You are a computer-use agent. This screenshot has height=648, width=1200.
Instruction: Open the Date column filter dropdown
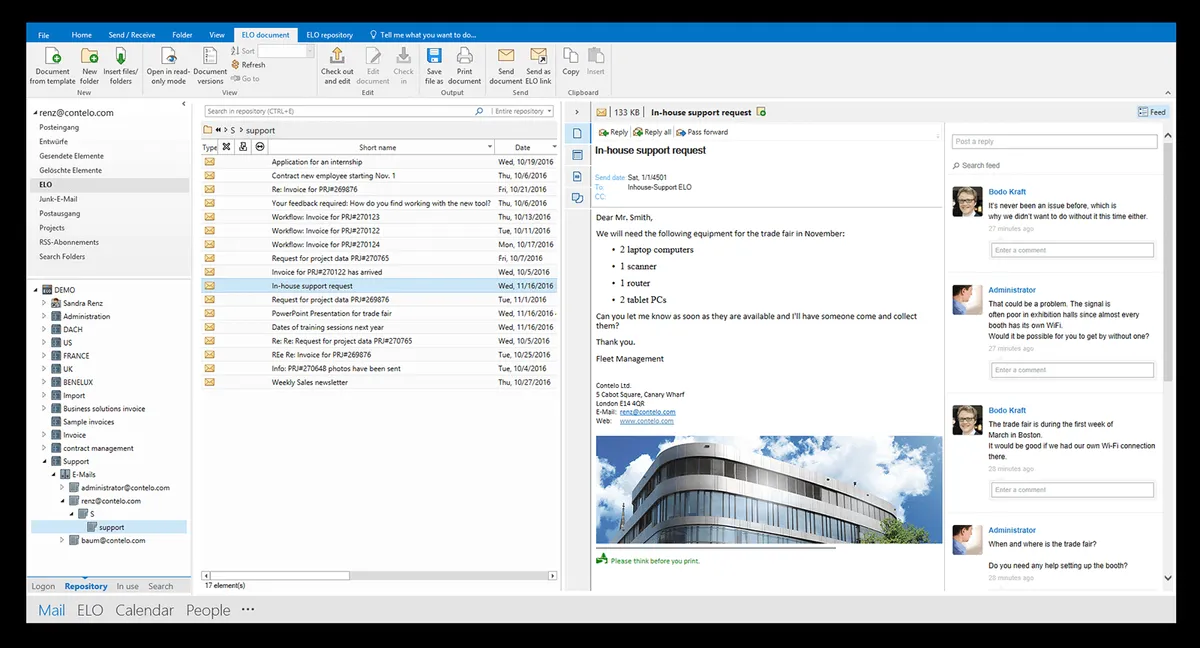click(554, 147)
